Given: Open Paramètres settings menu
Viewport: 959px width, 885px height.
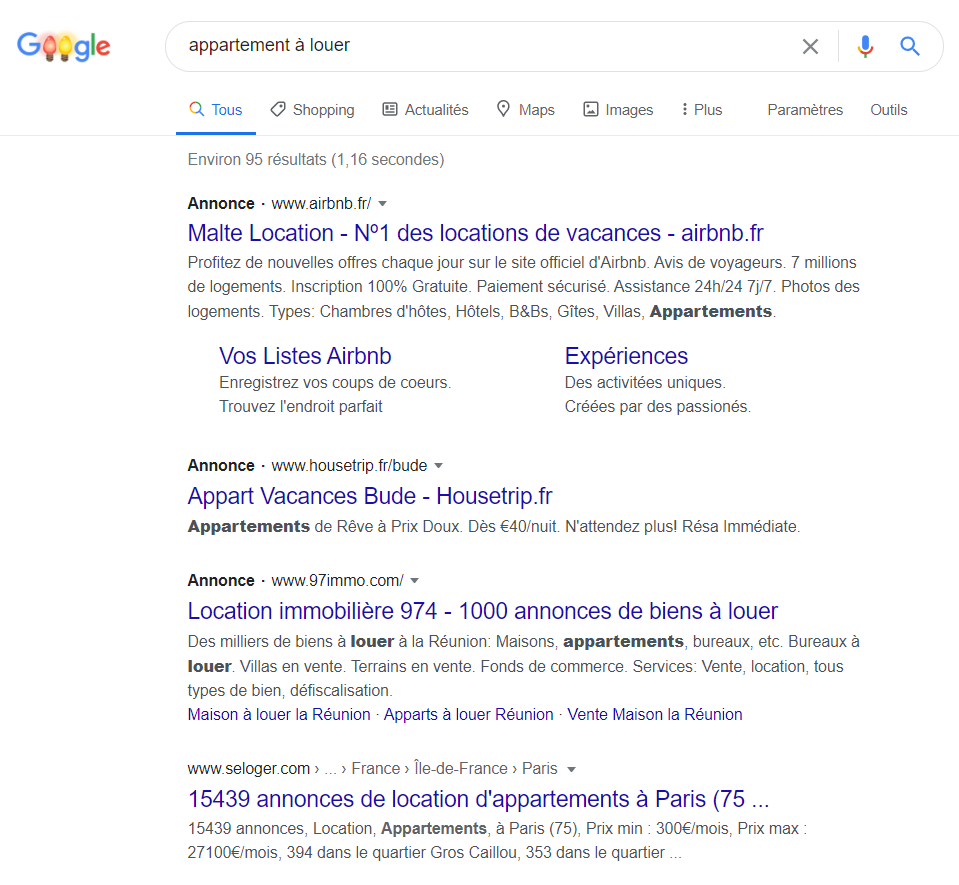Looking at the screenshot, I should [805, 110].
